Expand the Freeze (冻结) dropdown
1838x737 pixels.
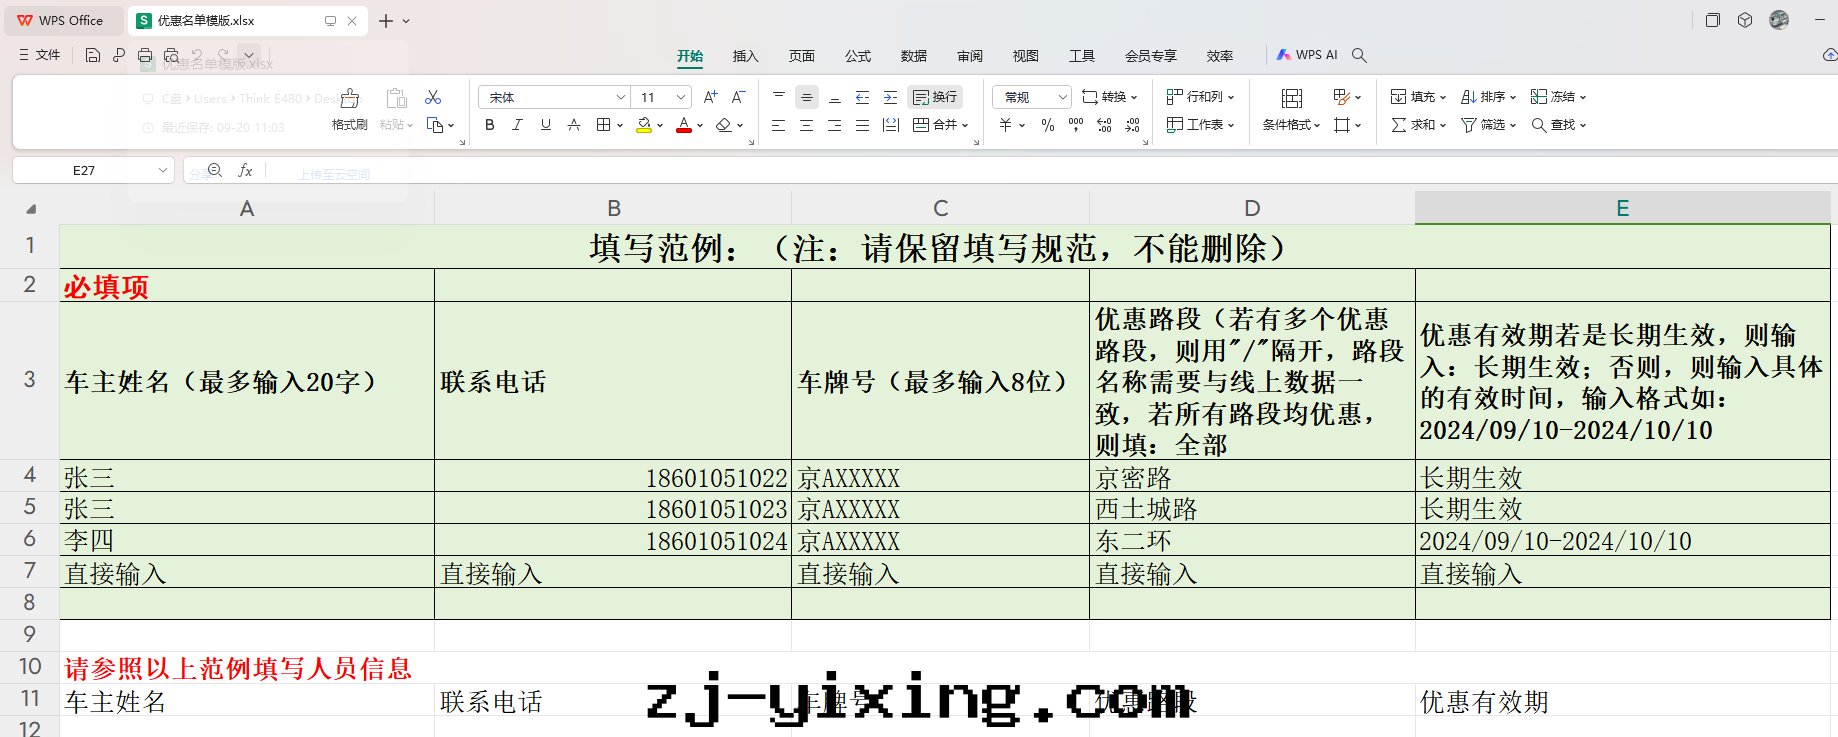click(1583, 97)
